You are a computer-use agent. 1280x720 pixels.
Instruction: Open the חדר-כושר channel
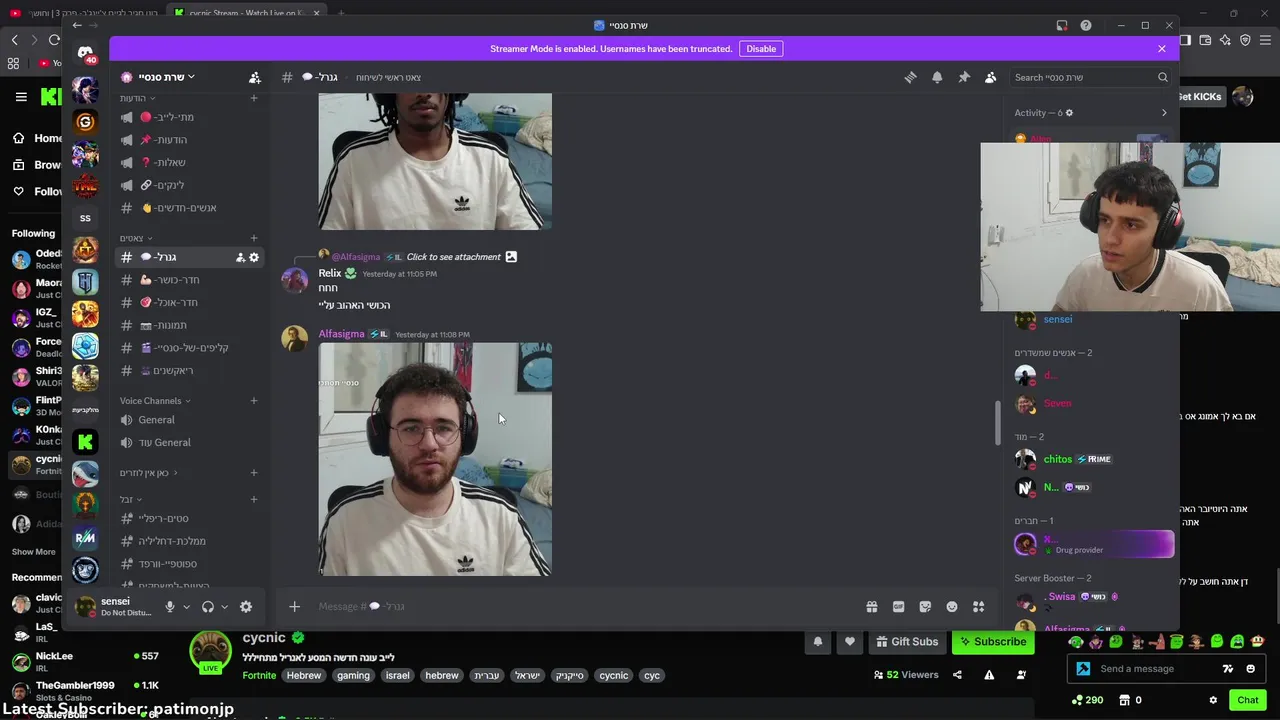coord(188,280)
